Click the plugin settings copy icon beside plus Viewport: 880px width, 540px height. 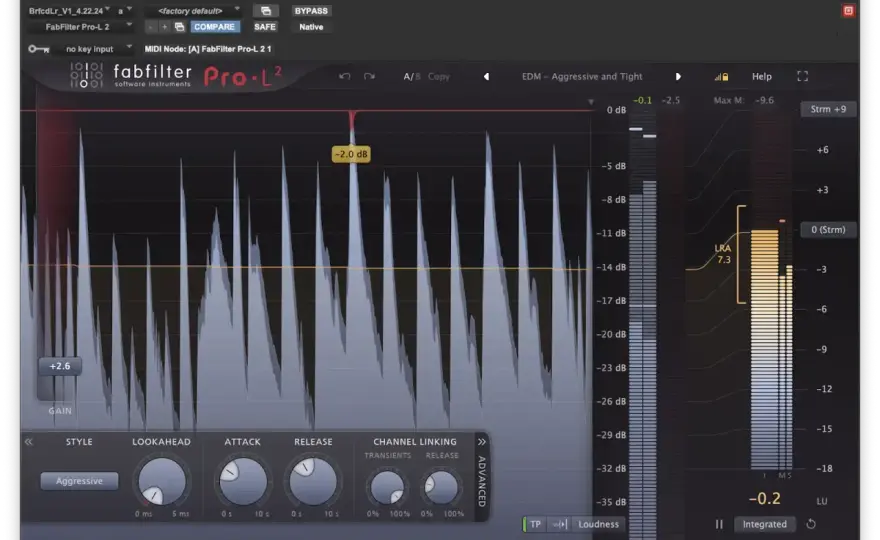point(179,27)
